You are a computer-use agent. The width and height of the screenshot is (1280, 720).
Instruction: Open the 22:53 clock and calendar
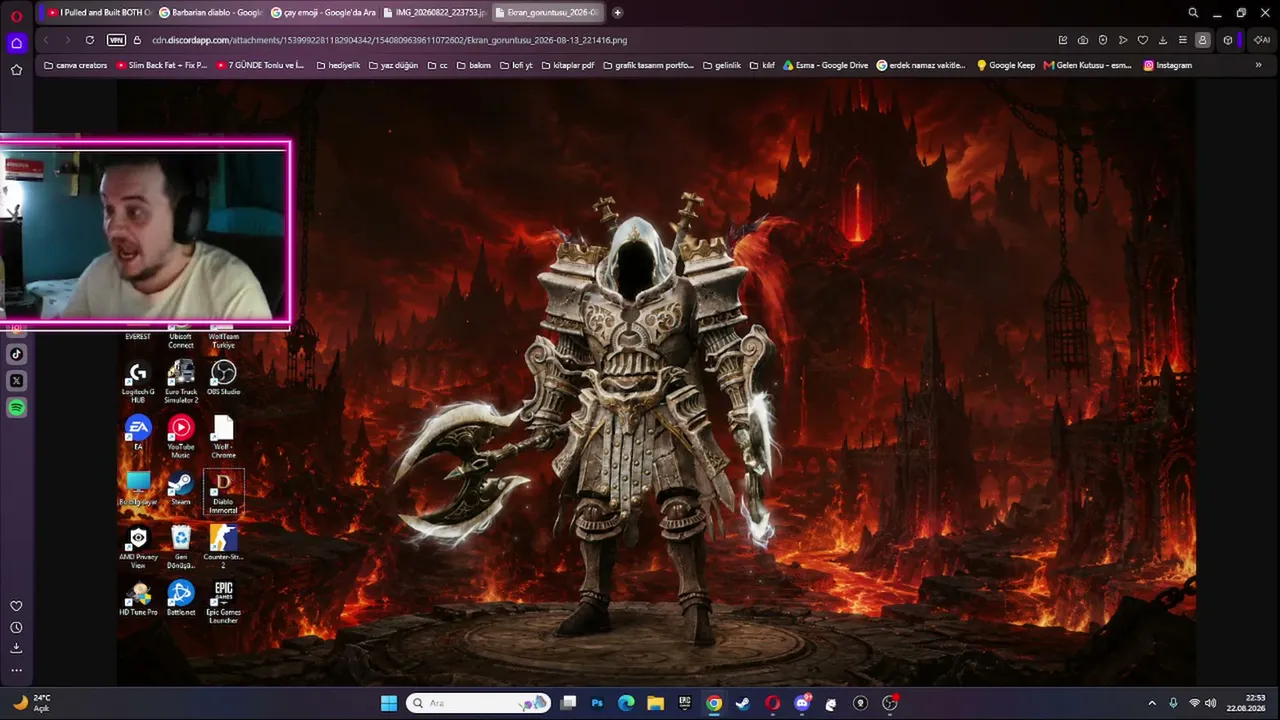pyautogui.click(x=1246, y=703)
